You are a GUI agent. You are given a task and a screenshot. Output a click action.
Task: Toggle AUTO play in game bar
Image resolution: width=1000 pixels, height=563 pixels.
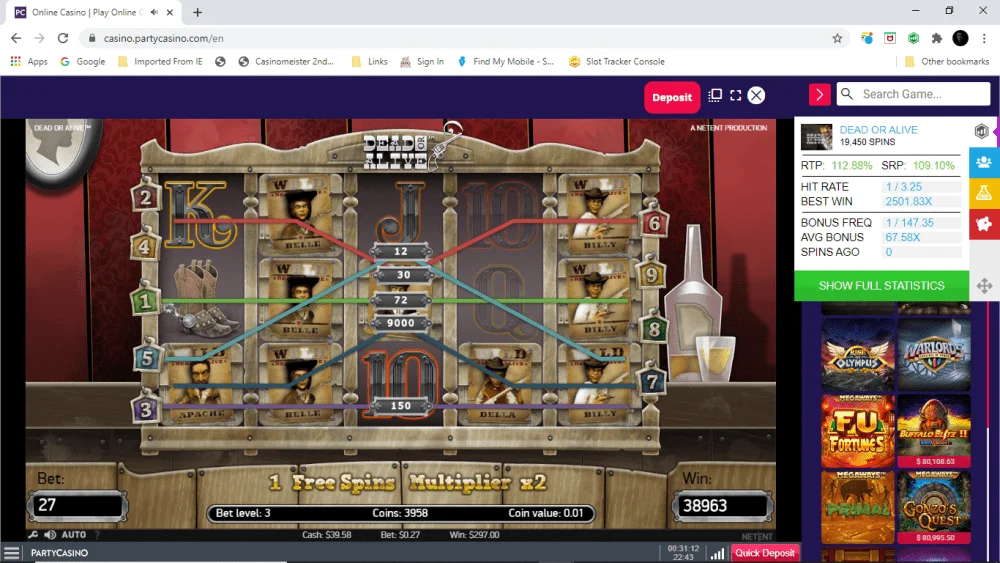(73, 534)
